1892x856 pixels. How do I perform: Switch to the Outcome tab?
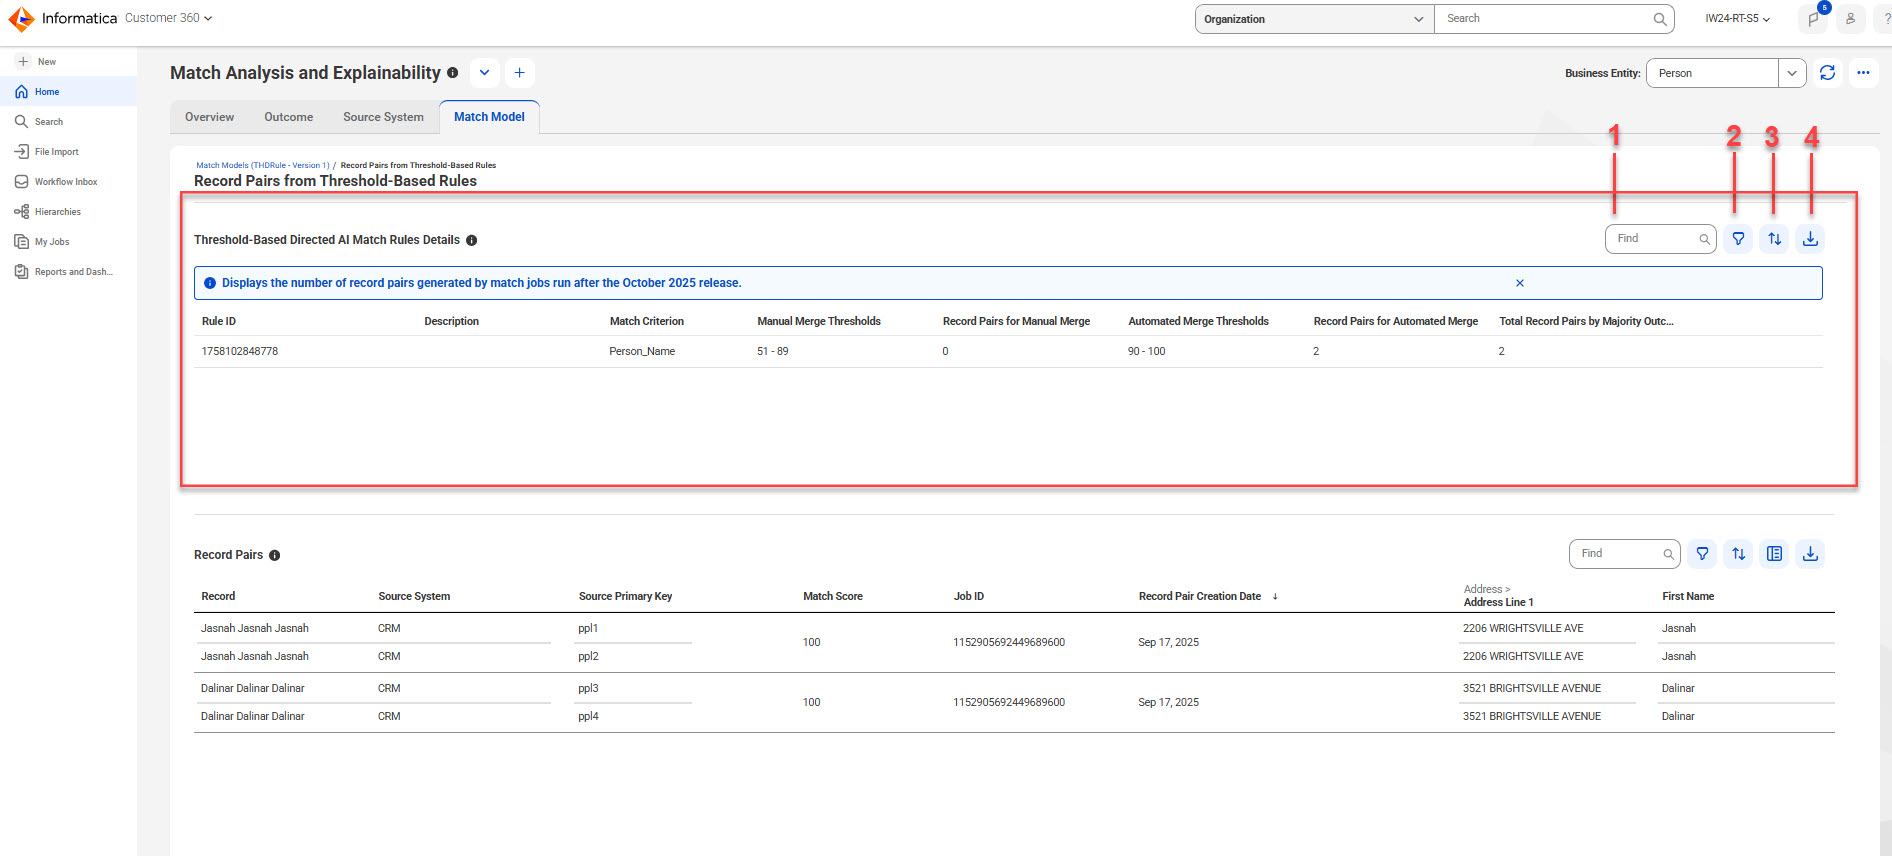click(289, 117)
